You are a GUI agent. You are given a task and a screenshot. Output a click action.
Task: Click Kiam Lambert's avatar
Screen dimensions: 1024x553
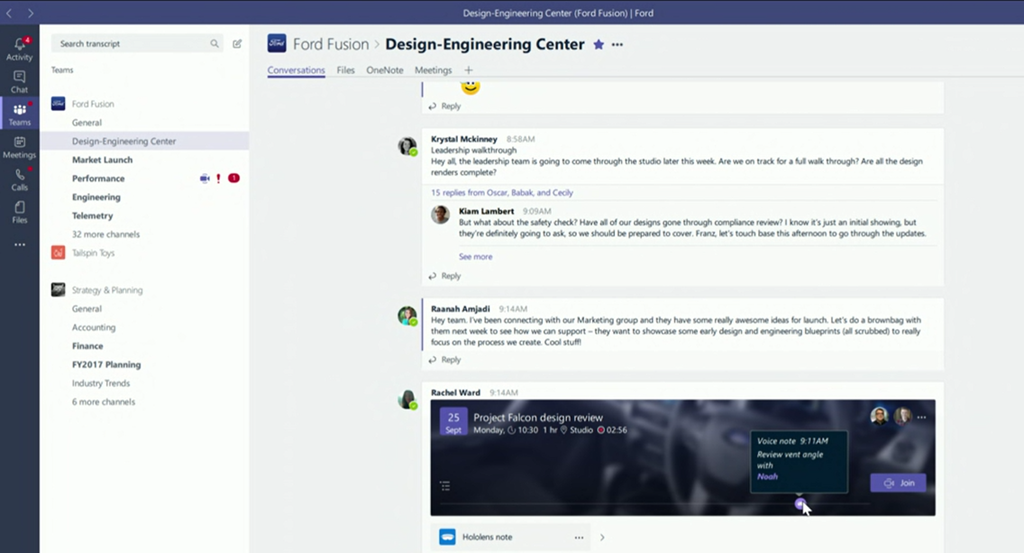click(440, 214)
